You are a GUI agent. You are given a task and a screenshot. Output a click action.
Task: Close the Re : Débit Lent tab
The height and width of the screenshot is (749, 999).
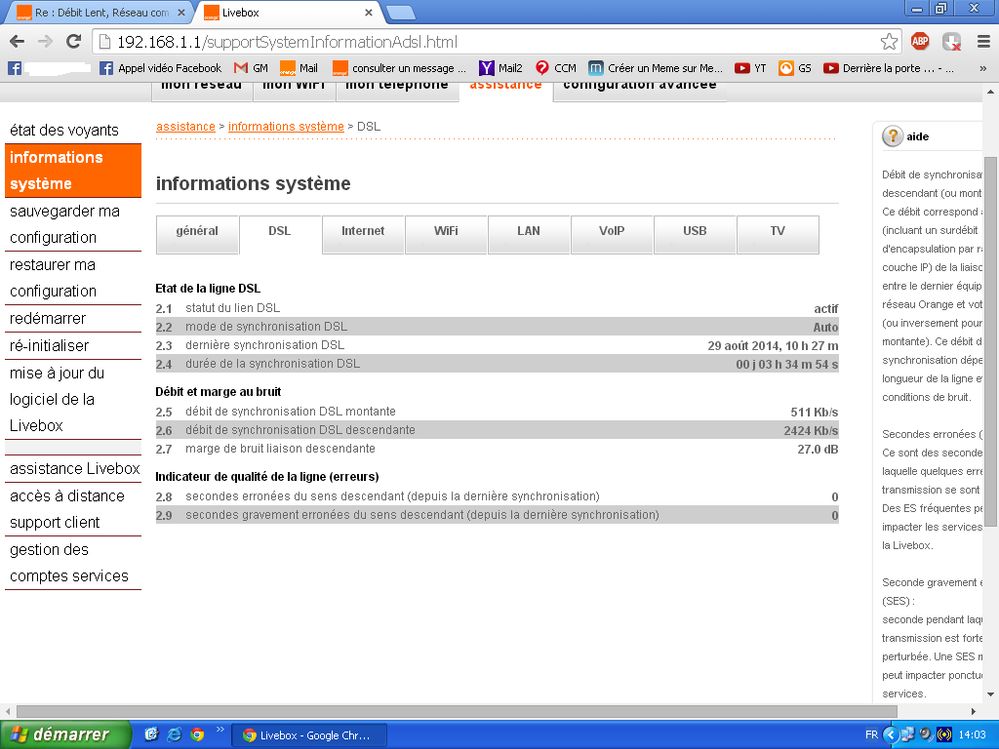tap(181, 12)
